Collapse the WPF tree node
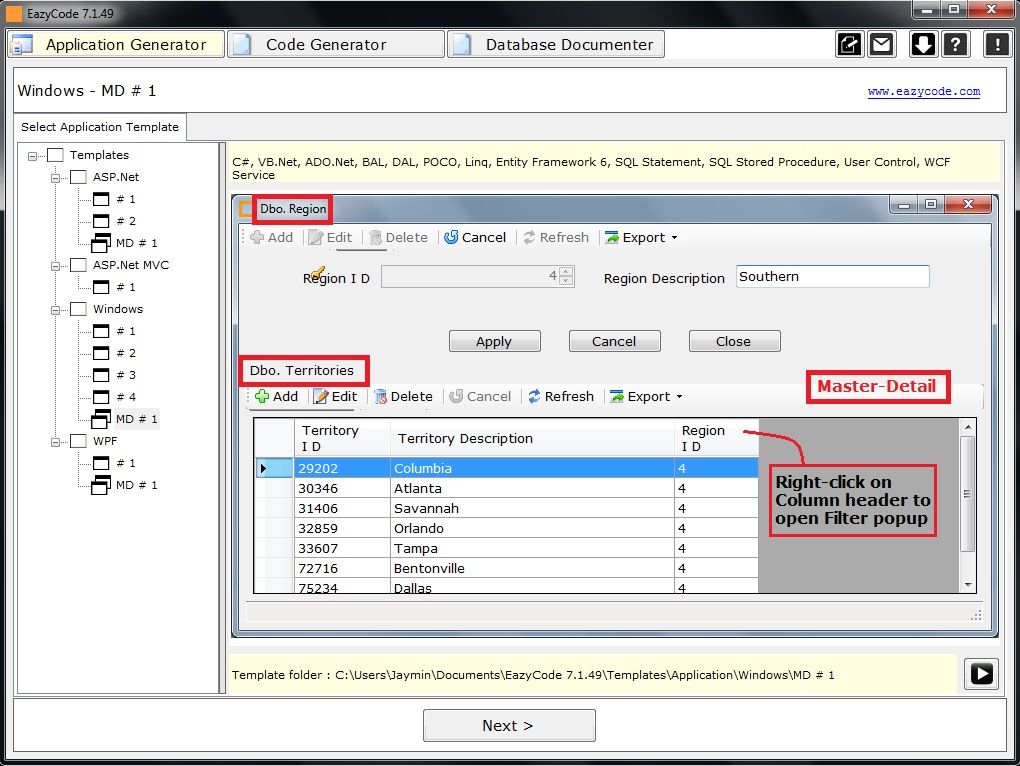The width and height of the screenshot is (1020, 766). (x=56, y=441)
